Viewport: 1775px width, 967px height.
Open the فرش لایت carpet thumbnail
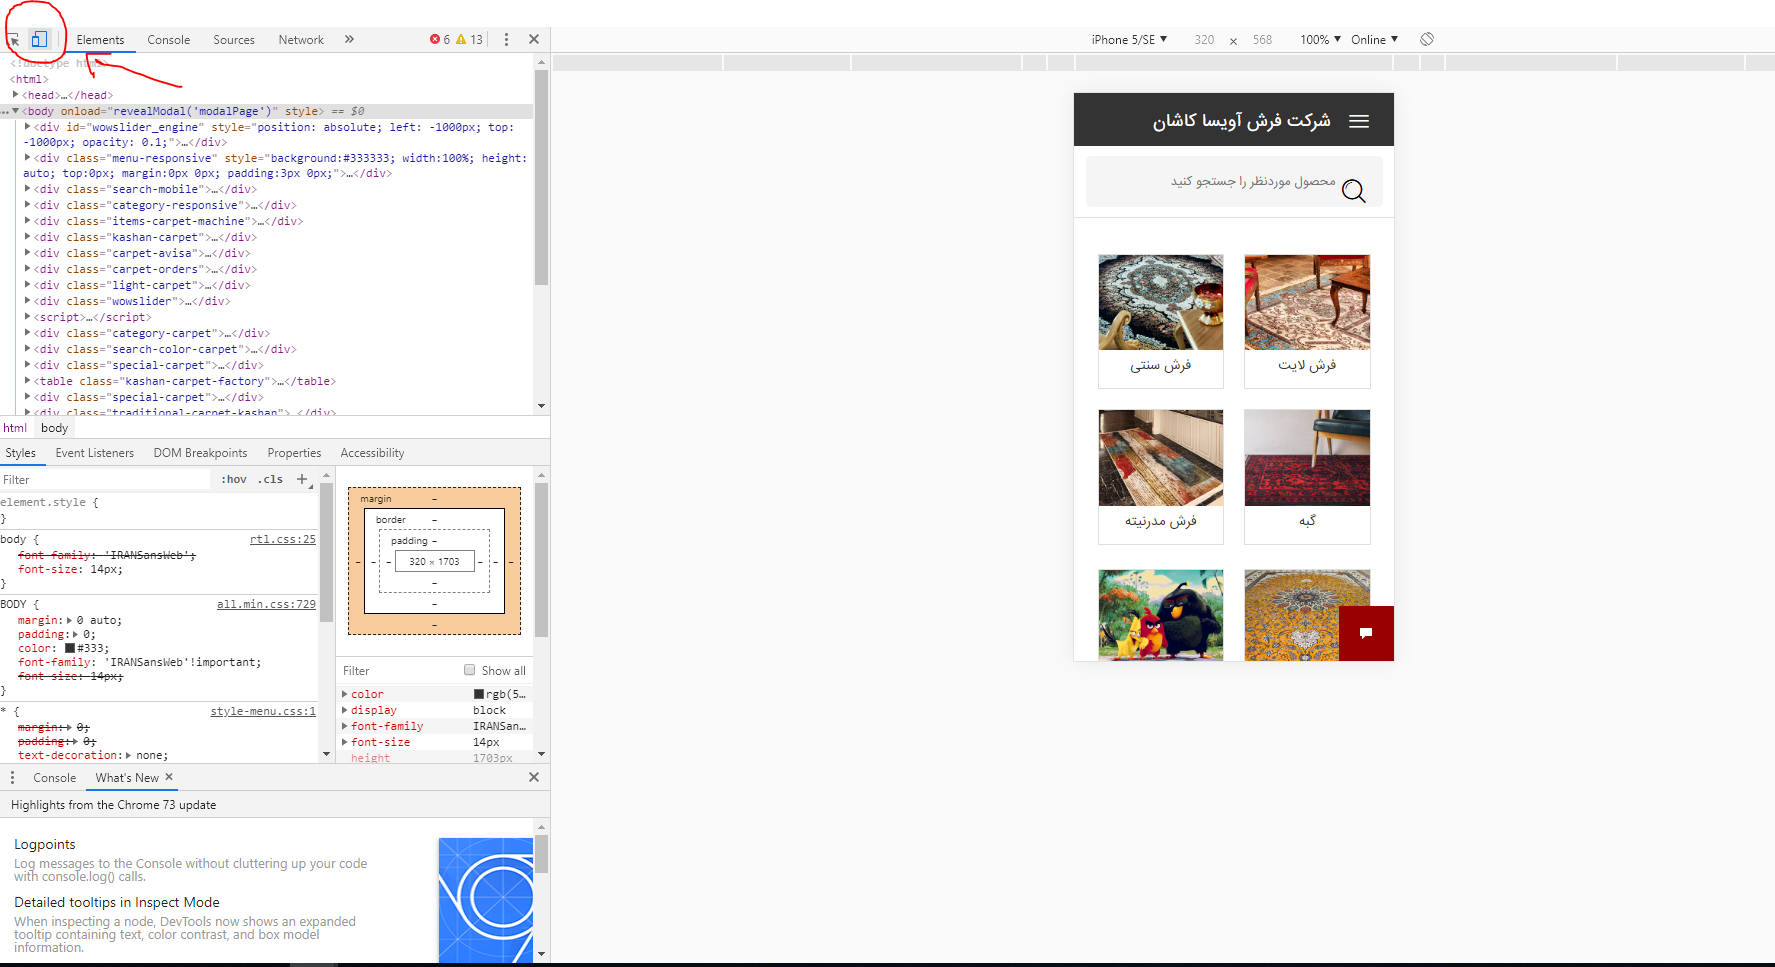click(x=1307, y=302)
